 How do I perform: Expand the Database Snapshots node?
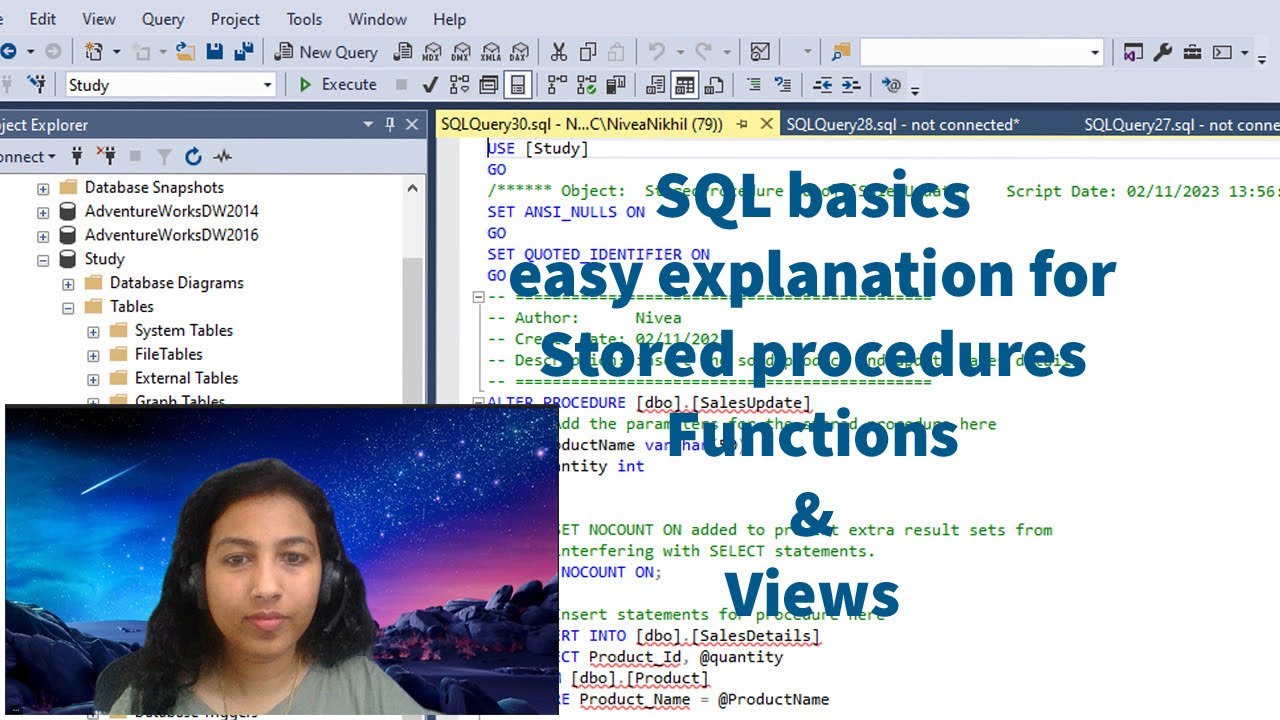pyautogui.click(x=43, y=188)
